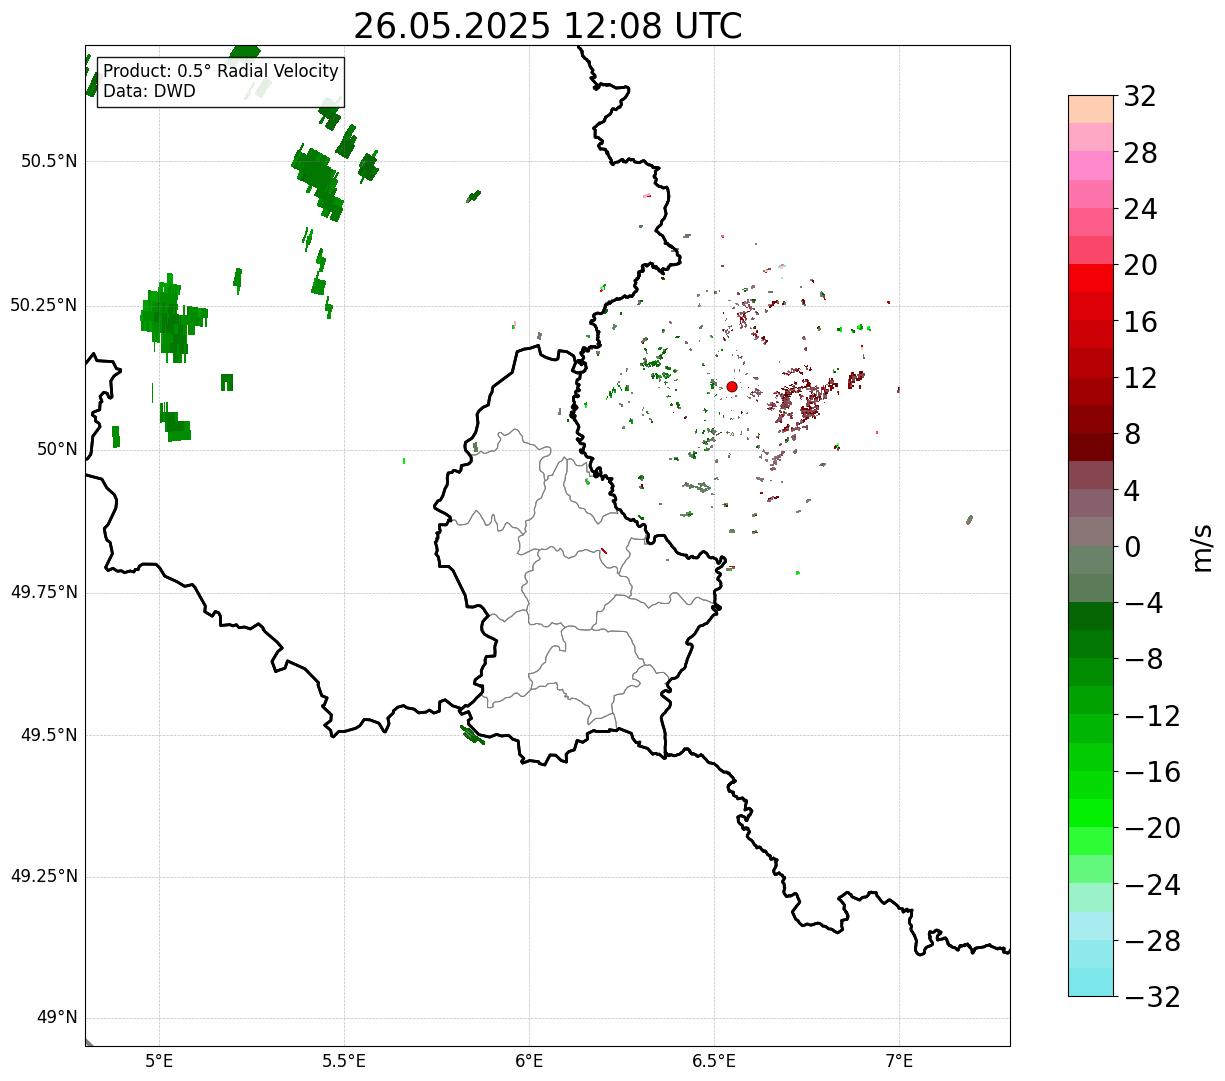Screen dimensions: 1225x1081
Task: Click the colorbar tick label 28
Action: click(x=1140, y=154)
